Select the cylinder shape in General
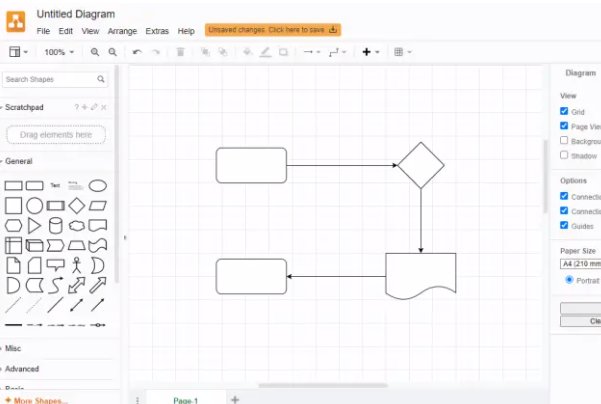The width and height of the screenshot is (601, 404). pyautogui.click(x=56, y=225)
